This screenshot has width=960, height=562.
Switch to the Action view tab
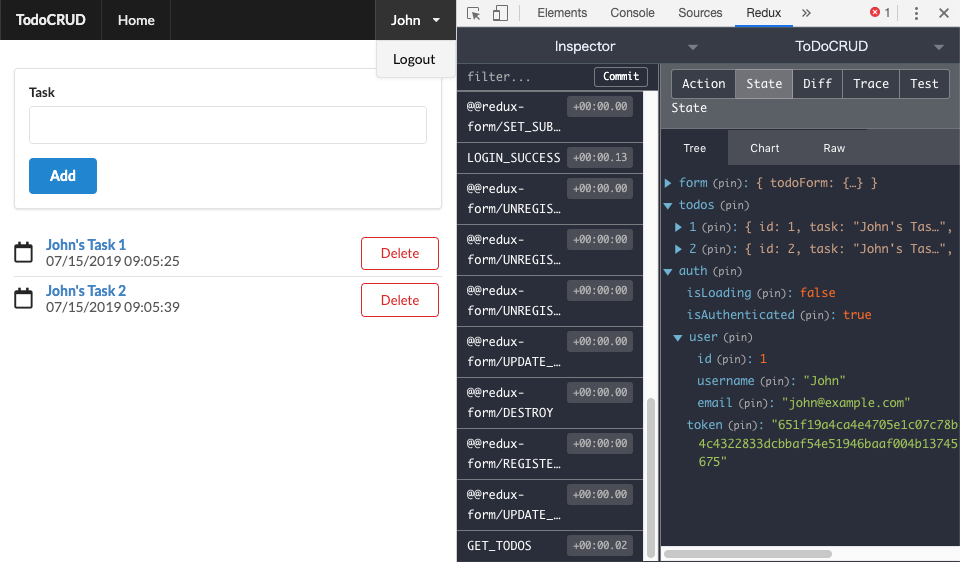pyautogui.click(x=703, y=84)
